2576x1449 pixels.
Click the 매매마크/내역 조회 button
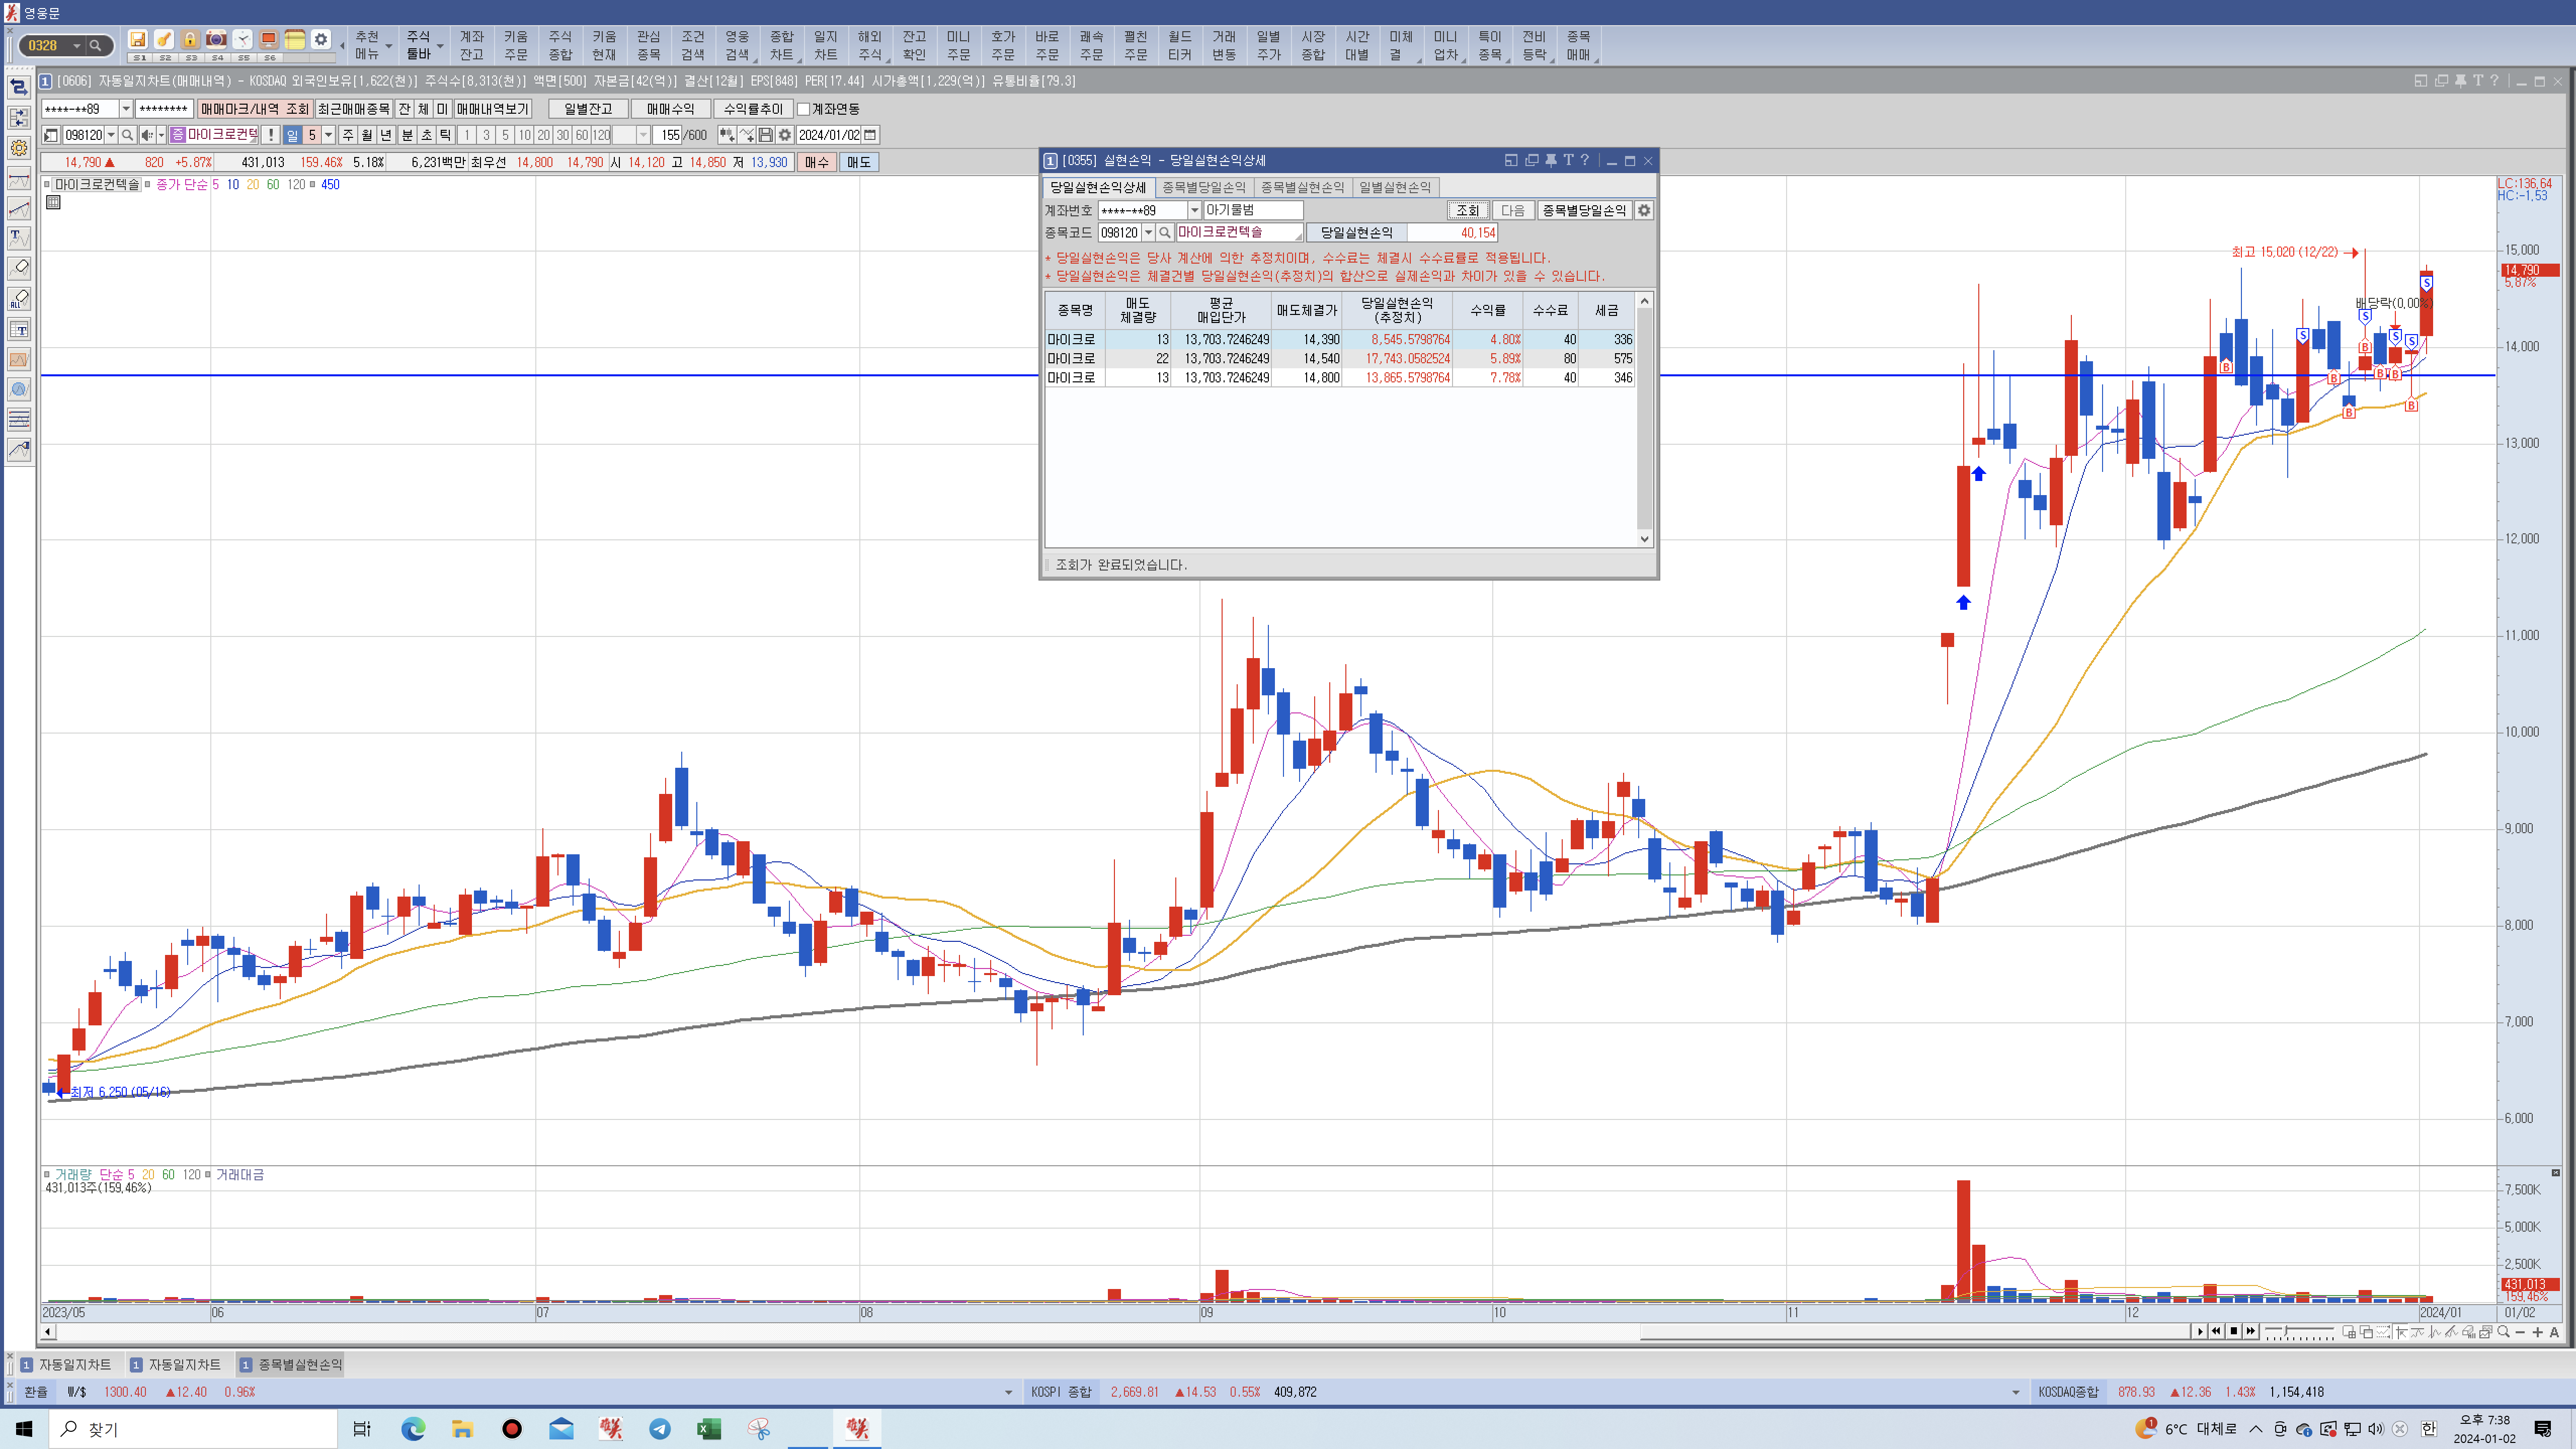pyautogui.click(x=255, y=109)
